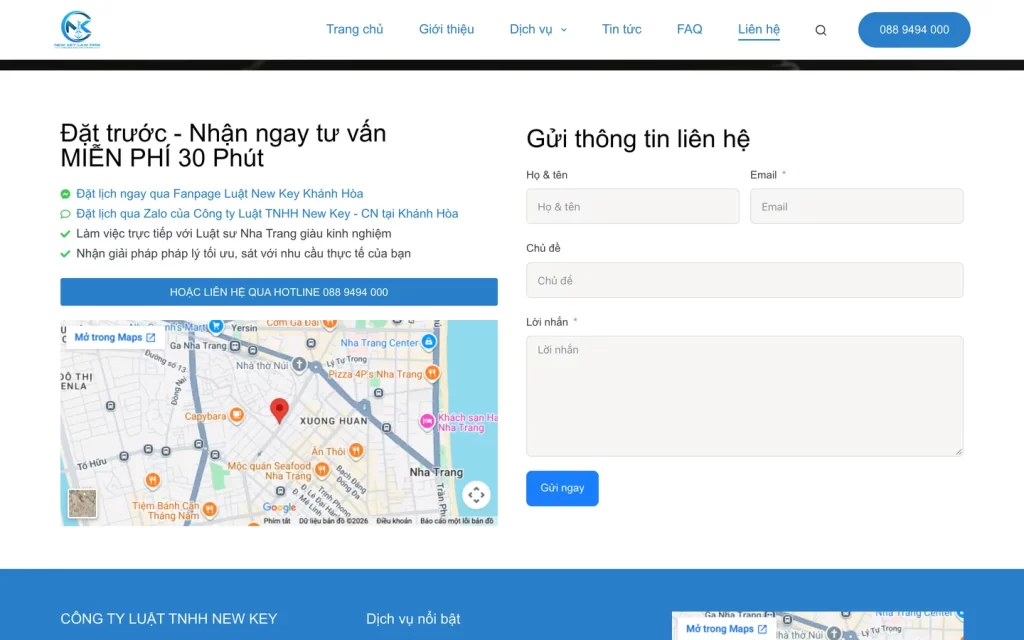Open Mở trong Maps link on main map
The image size is (1024, 640).
click(x=114, y=337)
